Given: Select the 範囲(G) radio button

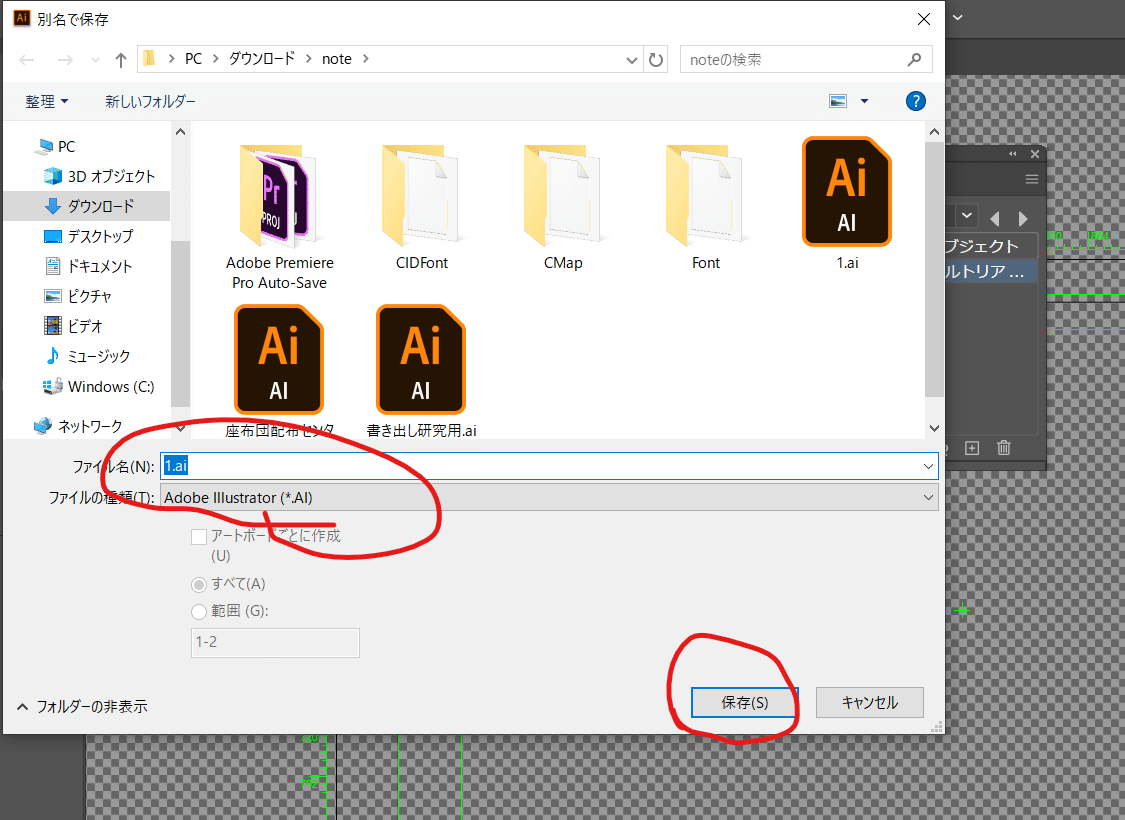Looking at the screenshot, I should coord(199,612).
